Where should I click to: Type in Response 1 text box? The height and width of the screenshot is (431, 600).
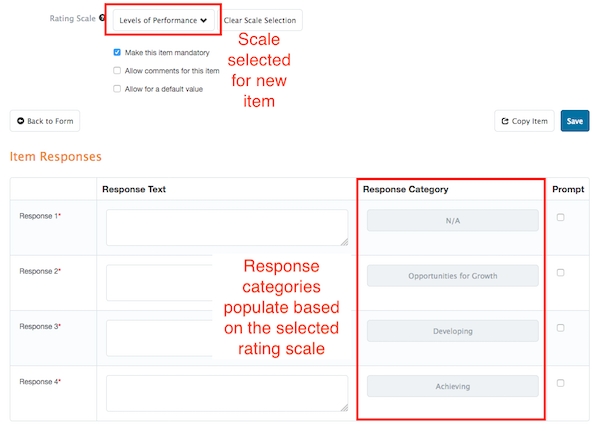[227, 227]
